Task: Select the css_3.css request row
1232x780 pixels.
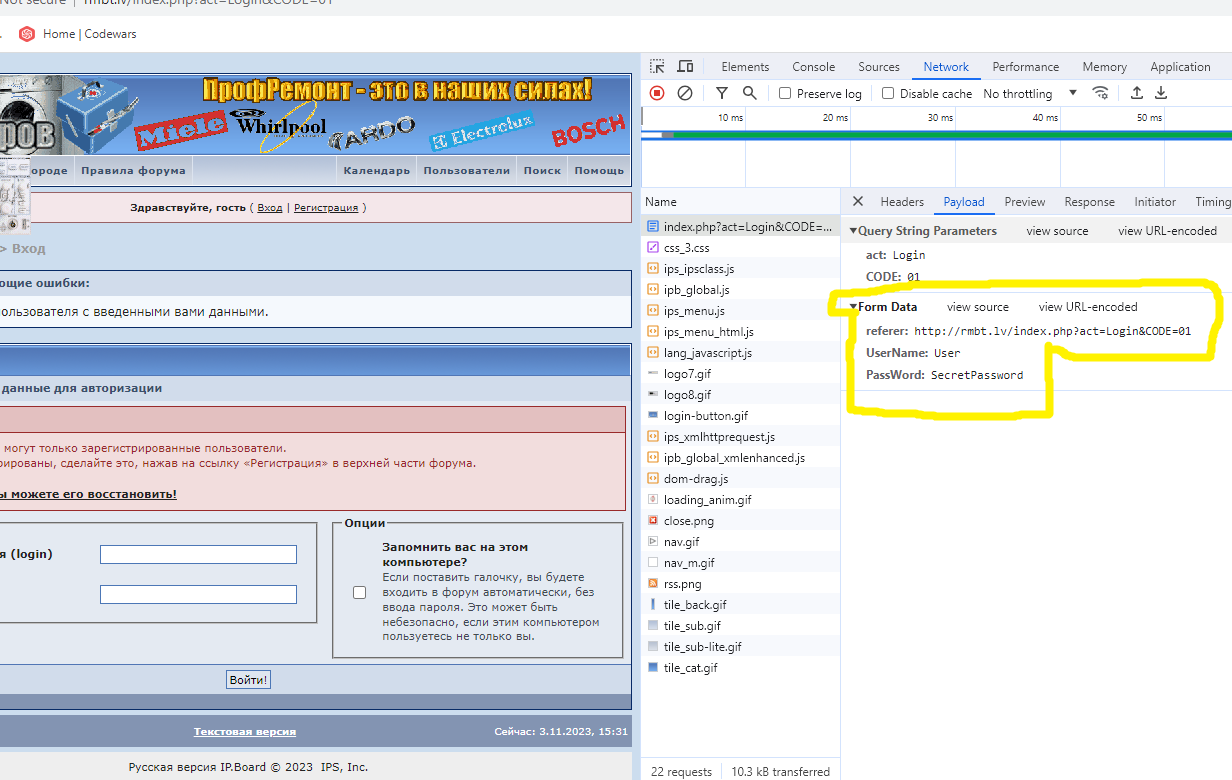Action: (740, 248)
